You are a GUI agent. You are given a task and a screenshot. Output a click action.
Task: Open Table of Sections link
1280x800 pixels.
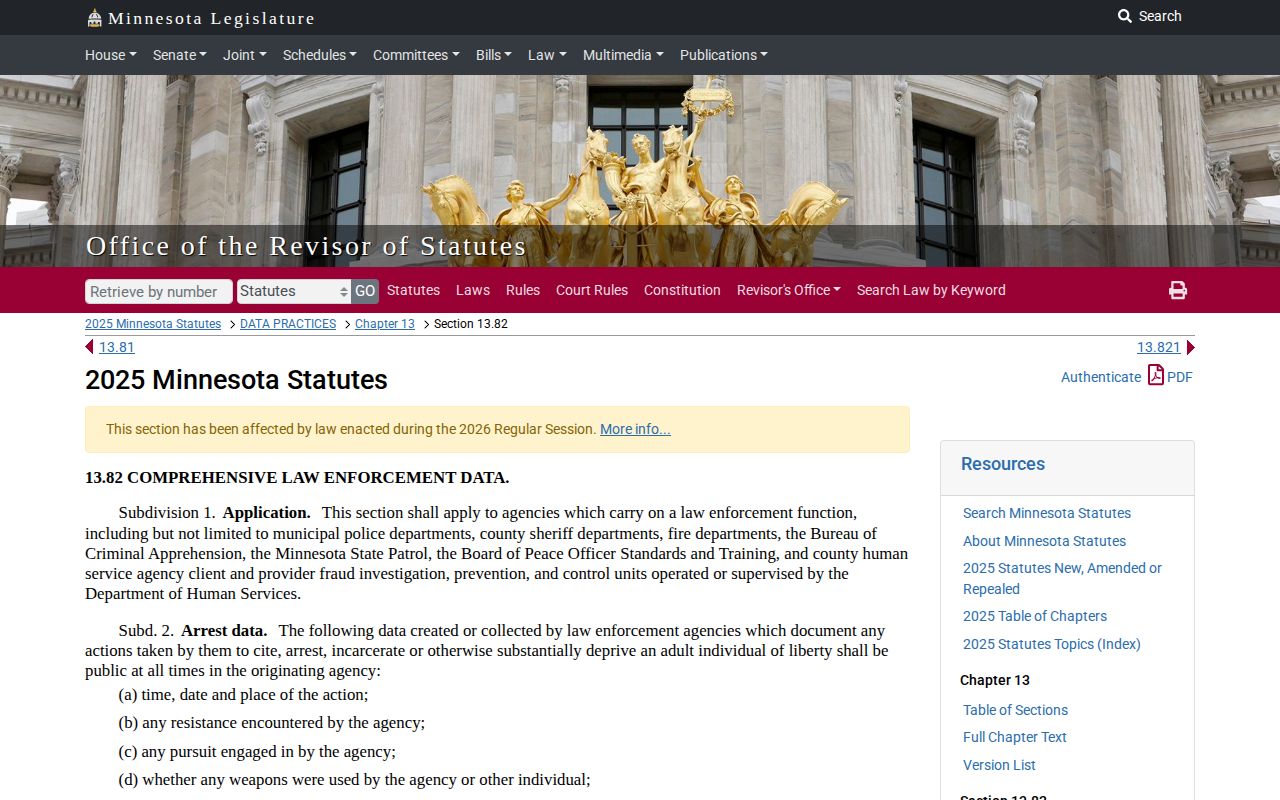click(1015, 710)
